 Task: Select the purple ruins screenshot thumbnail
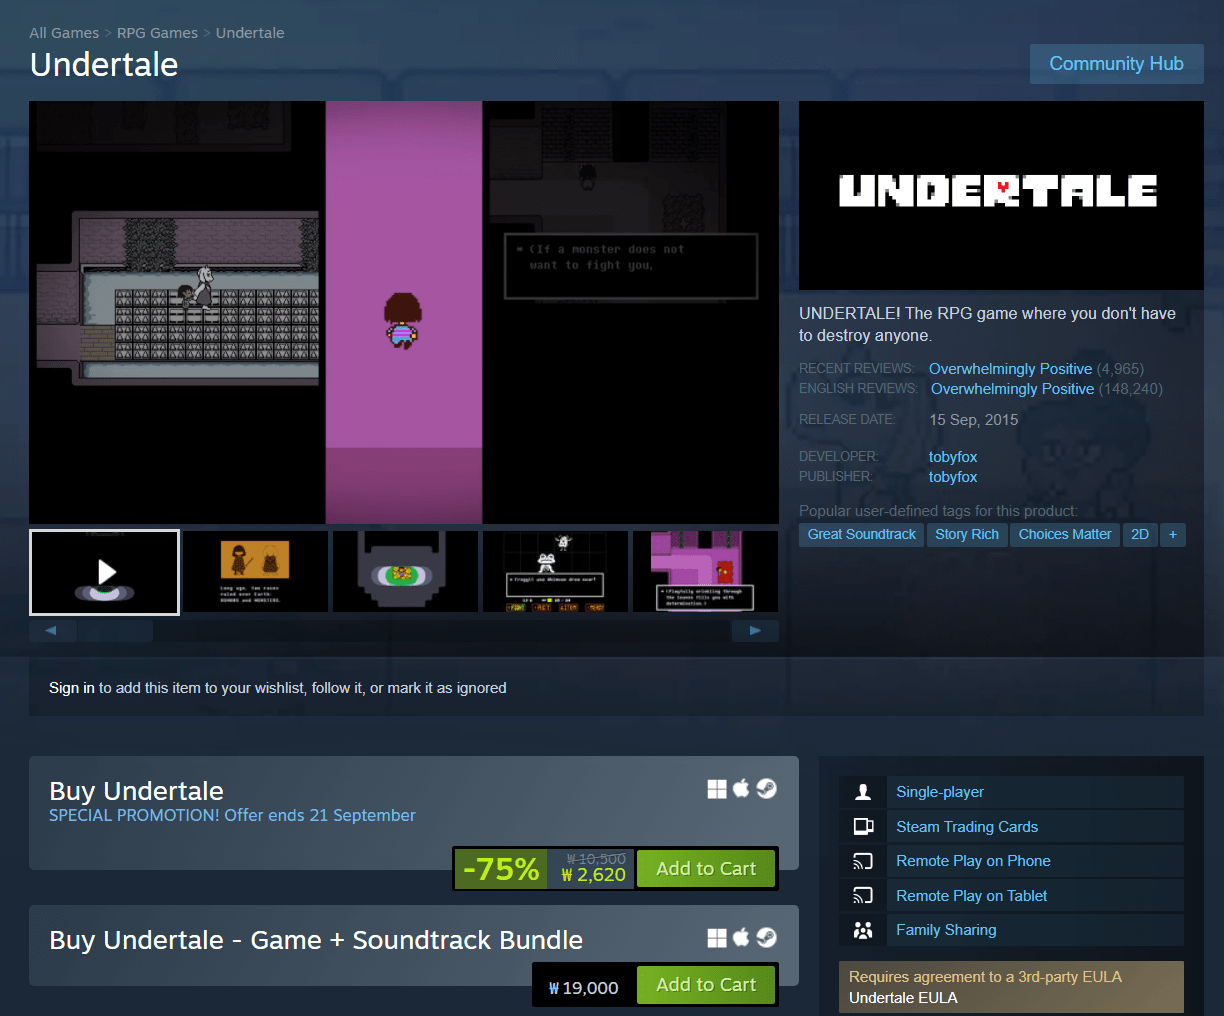click(x=705, y=572)
